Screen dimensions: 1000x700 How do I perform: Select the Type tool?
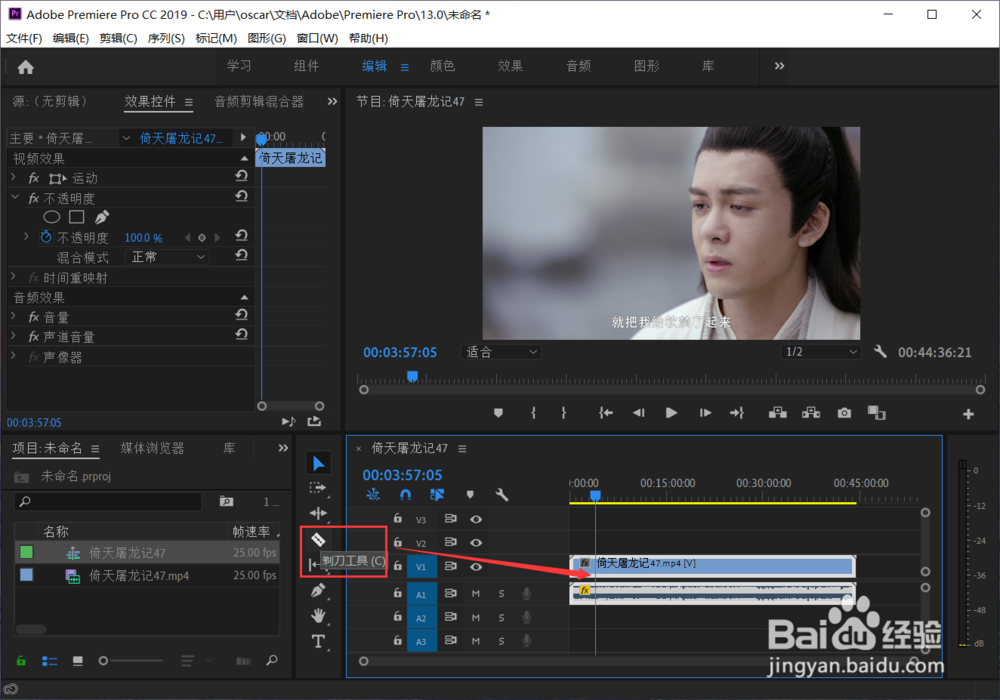click(318, 641)
